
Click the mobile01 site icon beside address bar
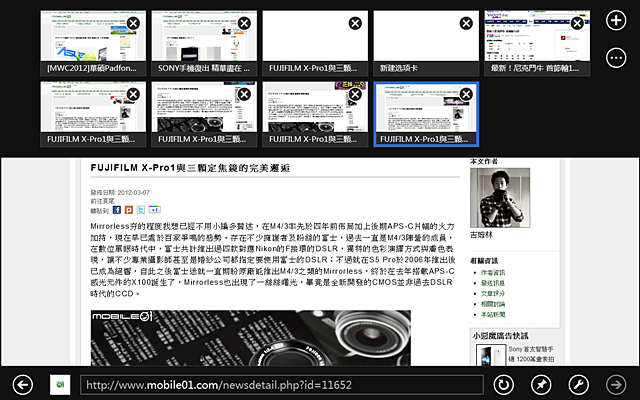[x=60, y=384]
